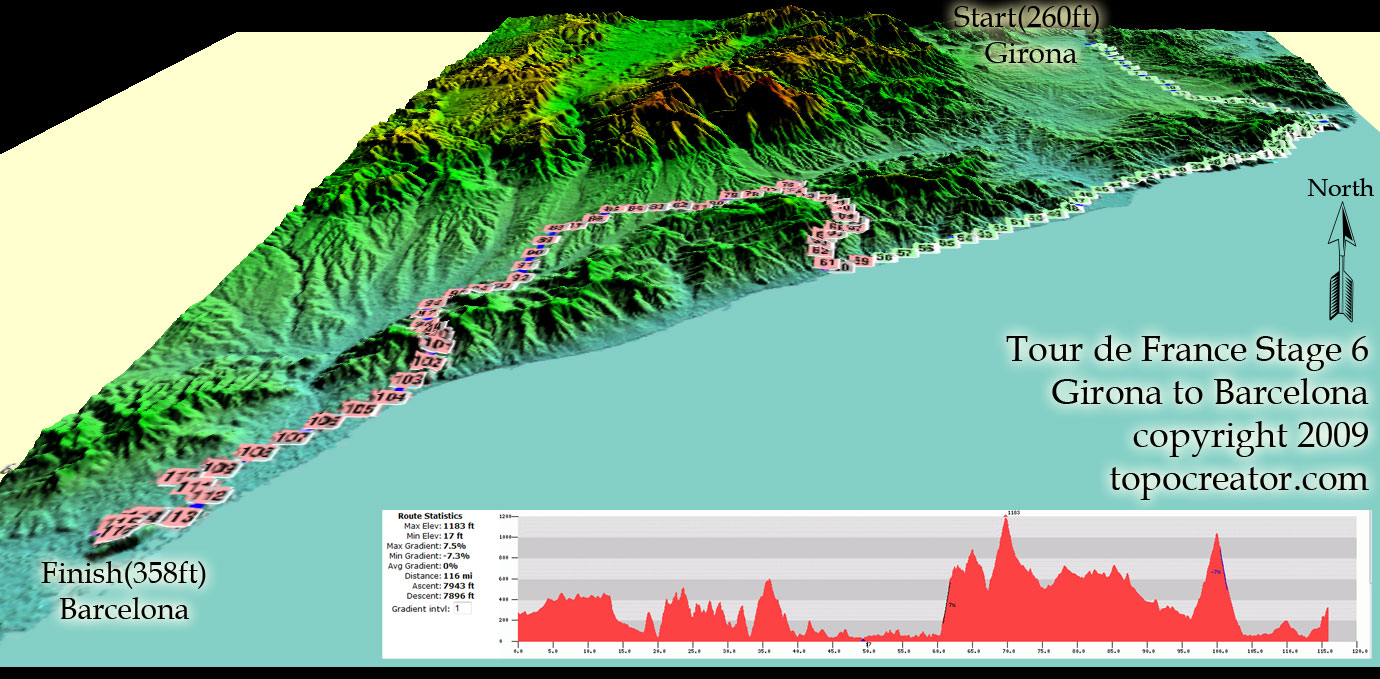Click the "-7%" gradient marker on the chart
Viewport: 1380px width, 679px height.
(x=1215, y=571)
